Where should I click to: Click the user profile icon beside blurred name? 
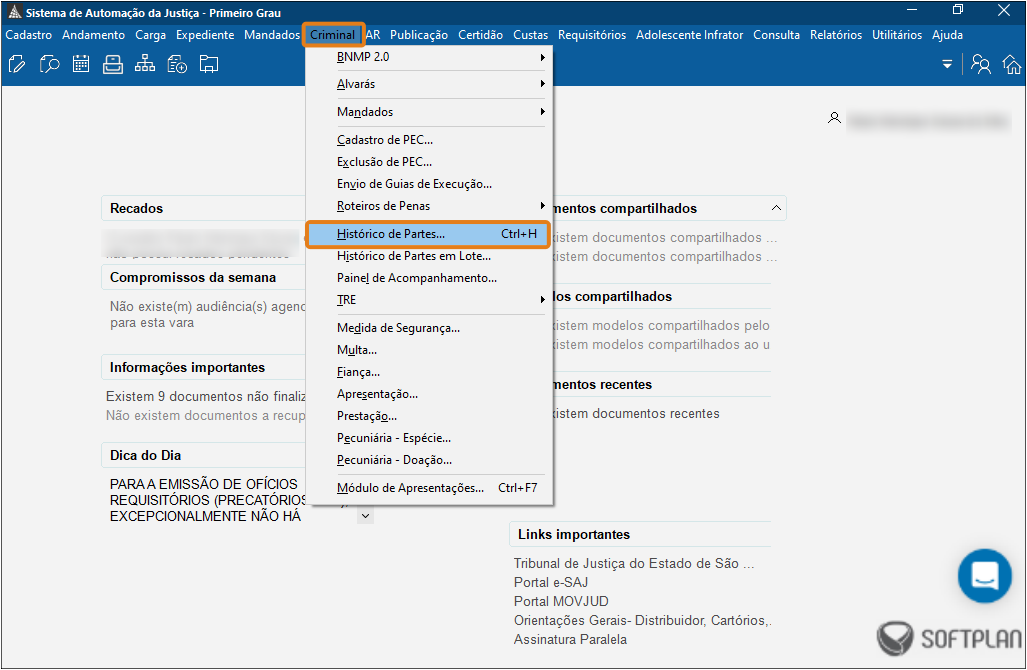pyautogui.click(x=834, y=118)
